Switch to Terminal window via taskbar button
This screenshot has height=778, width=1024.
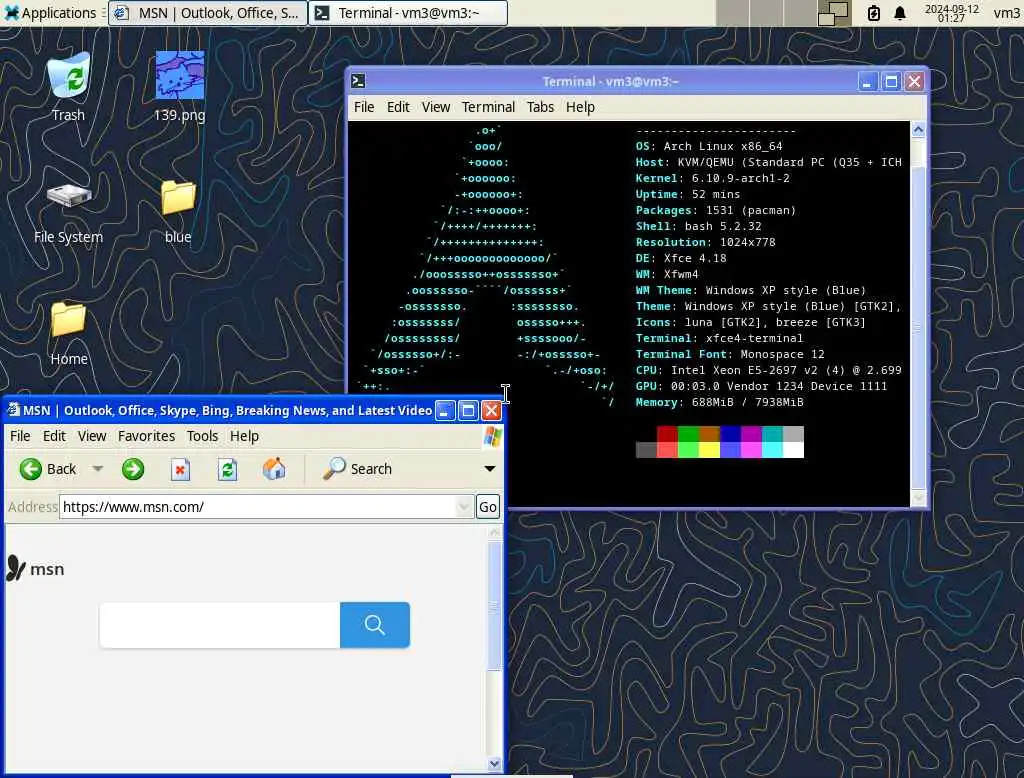click(408, 13)
